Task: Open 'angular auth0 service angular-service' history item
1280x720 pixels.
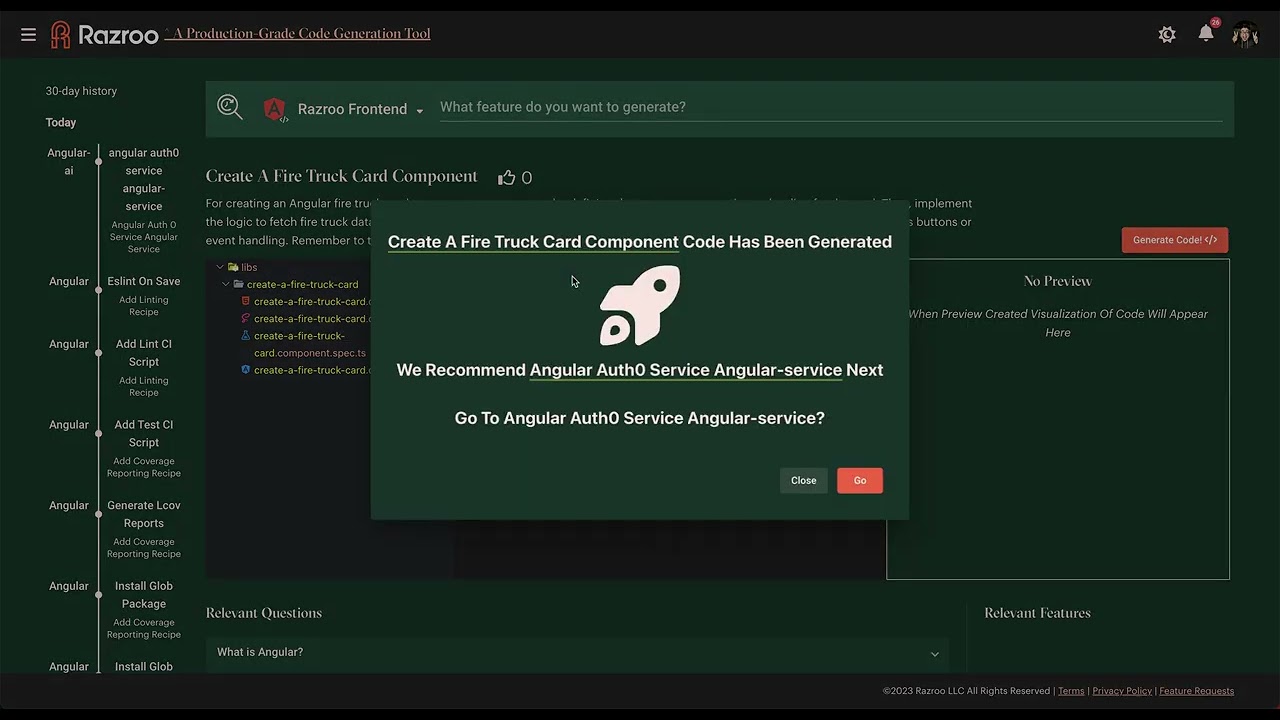Action: coord(144,179)
